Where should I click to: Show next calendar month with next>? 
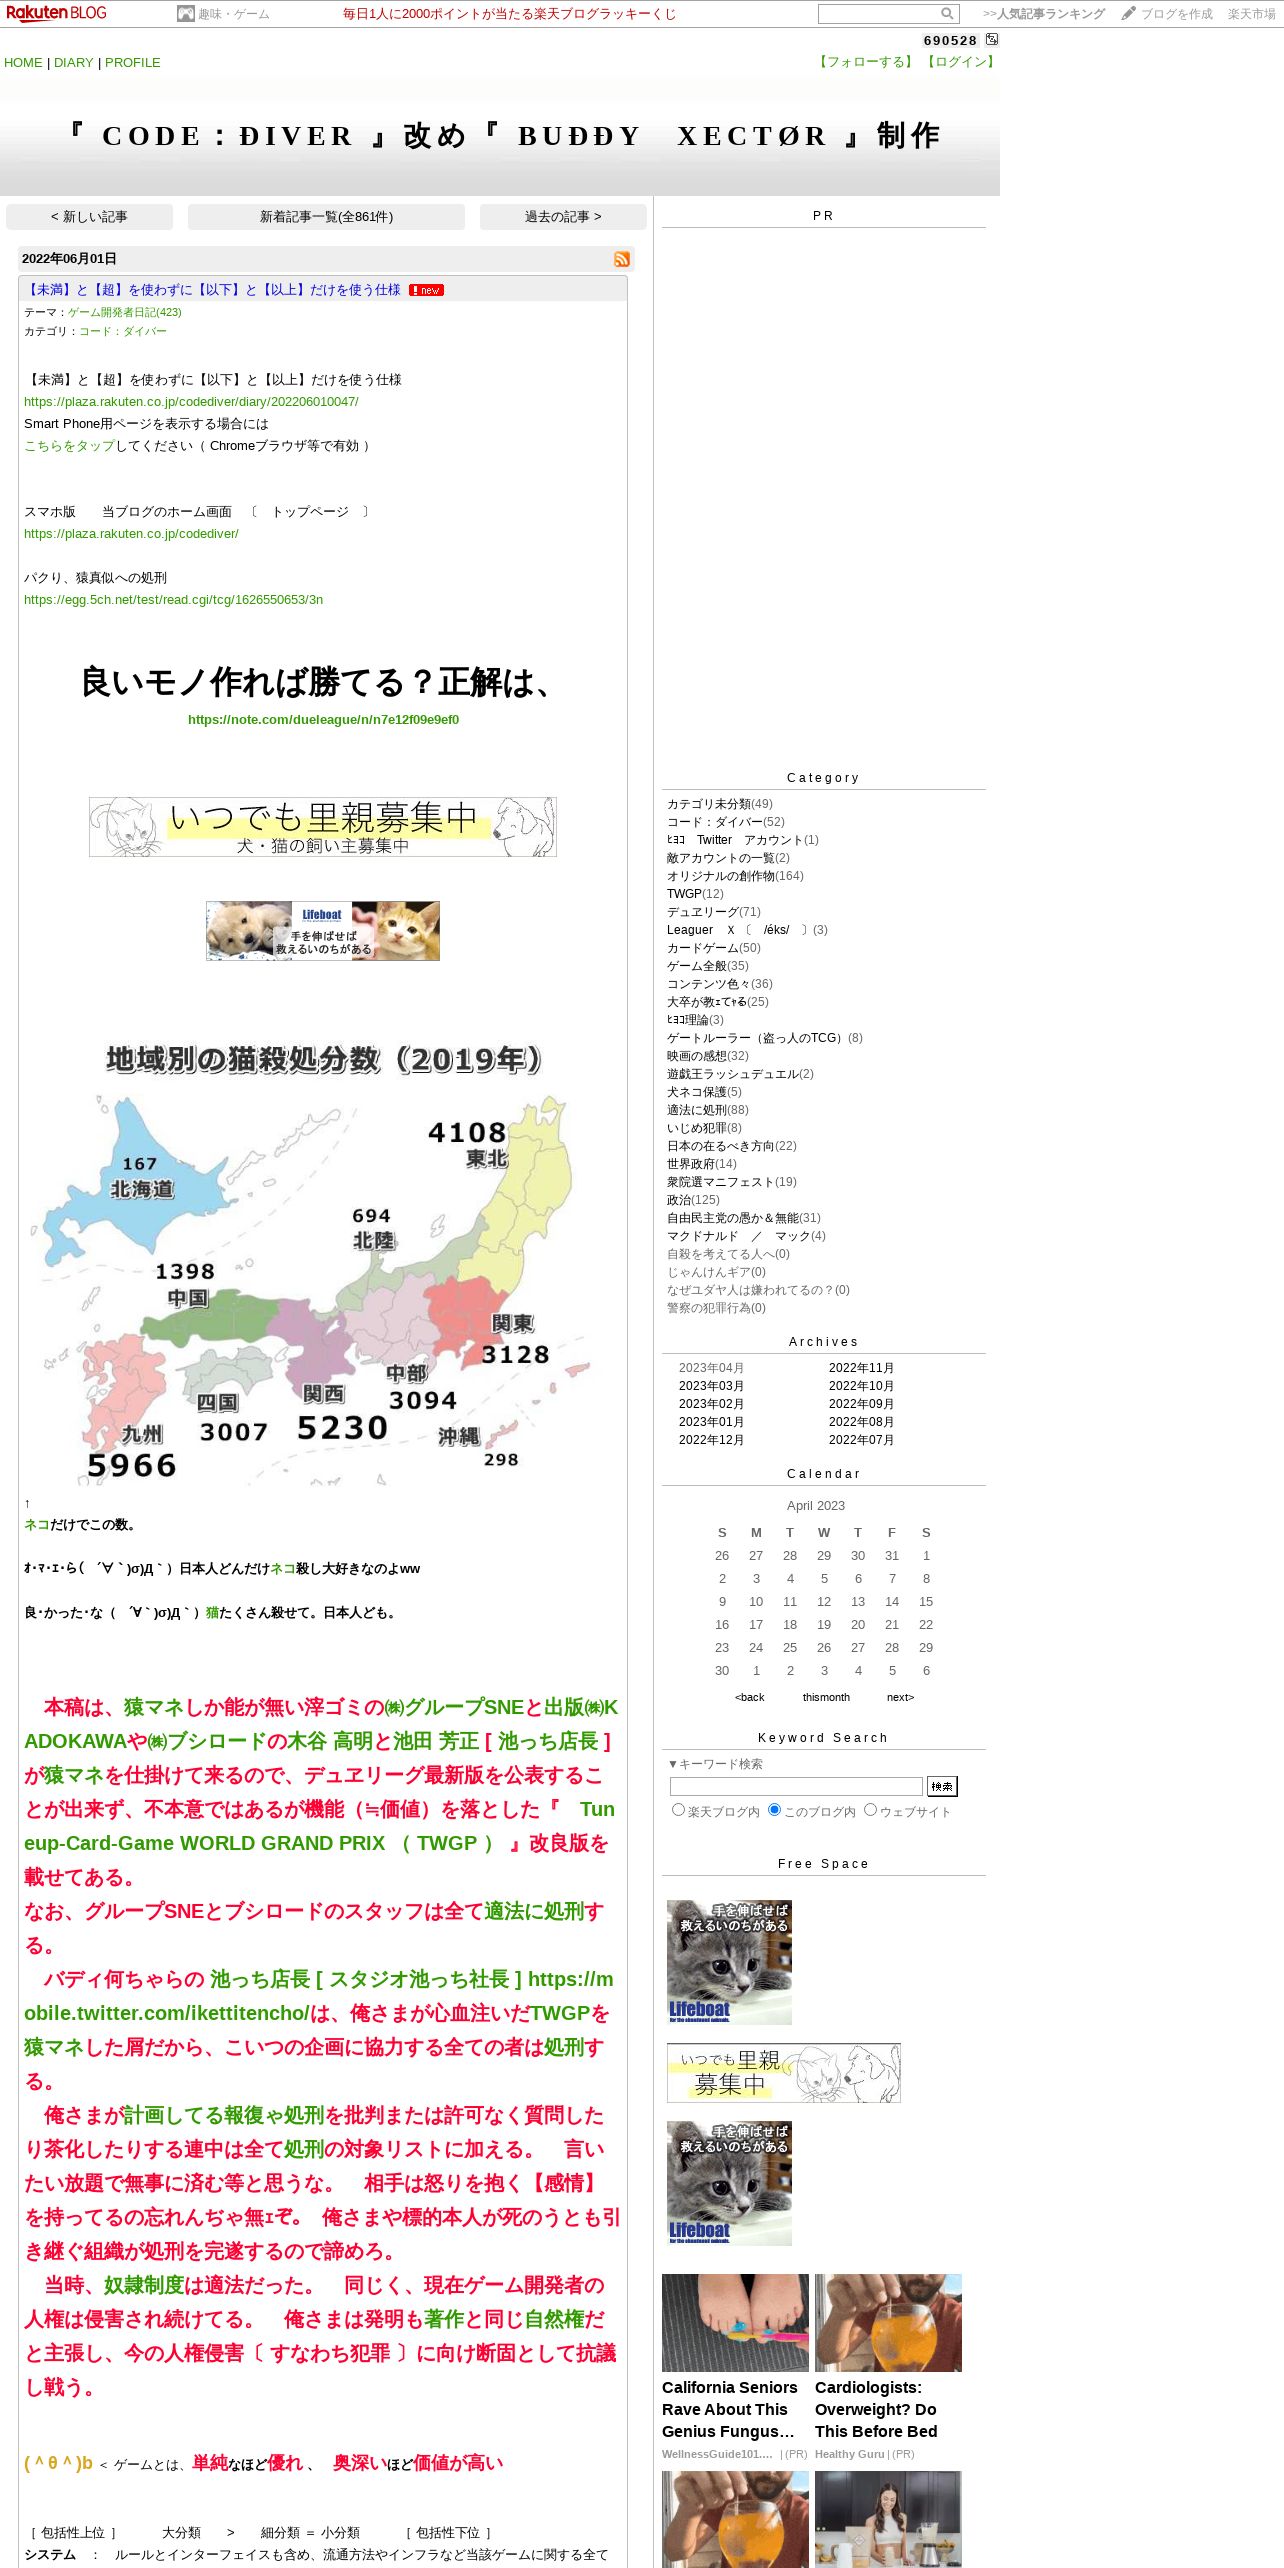[900, 1697]
